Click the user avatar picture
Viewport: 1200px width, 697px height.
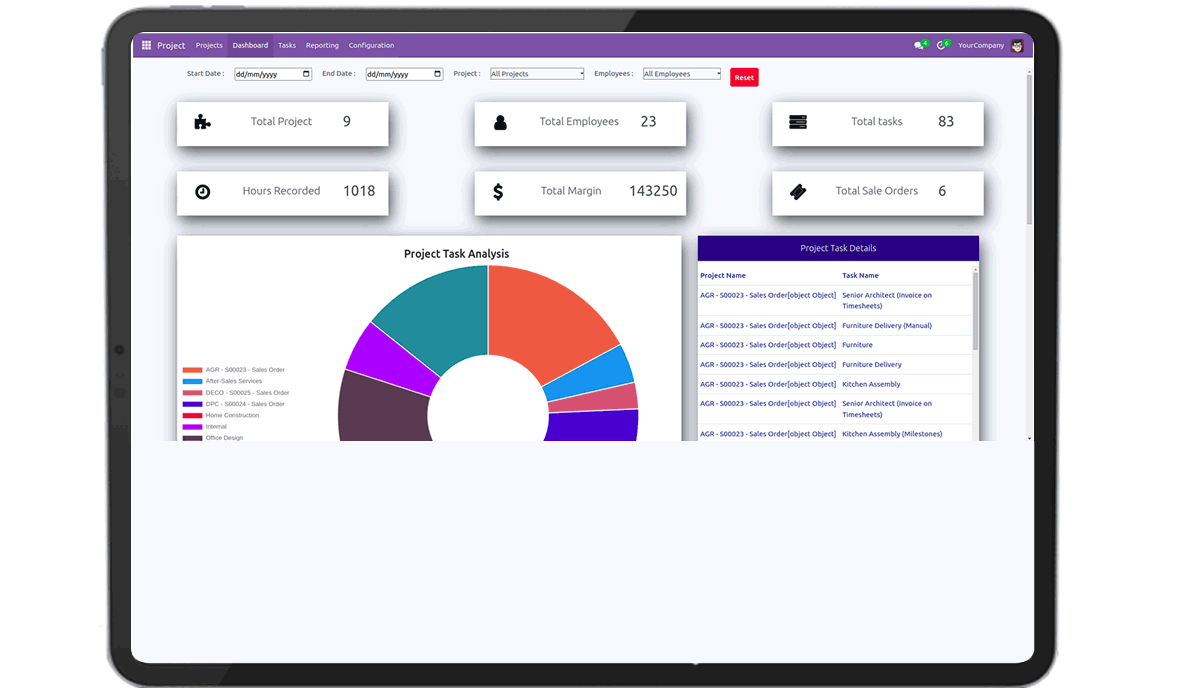coord(1017,45)
